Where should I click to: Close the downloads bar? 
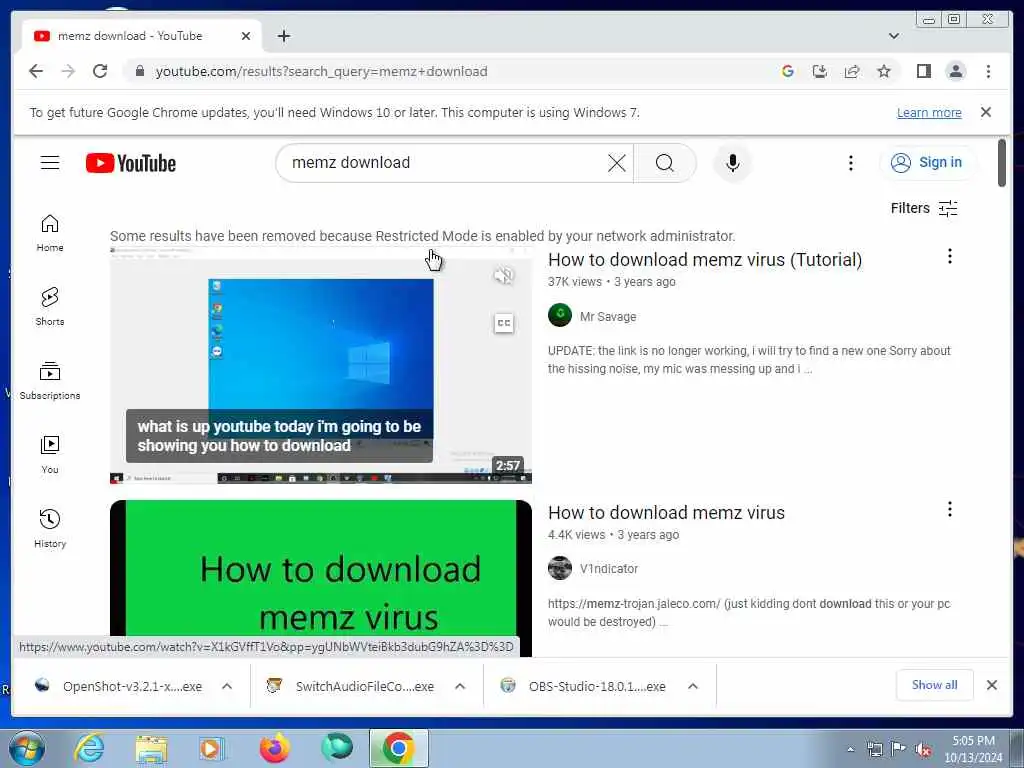[991, 685]
